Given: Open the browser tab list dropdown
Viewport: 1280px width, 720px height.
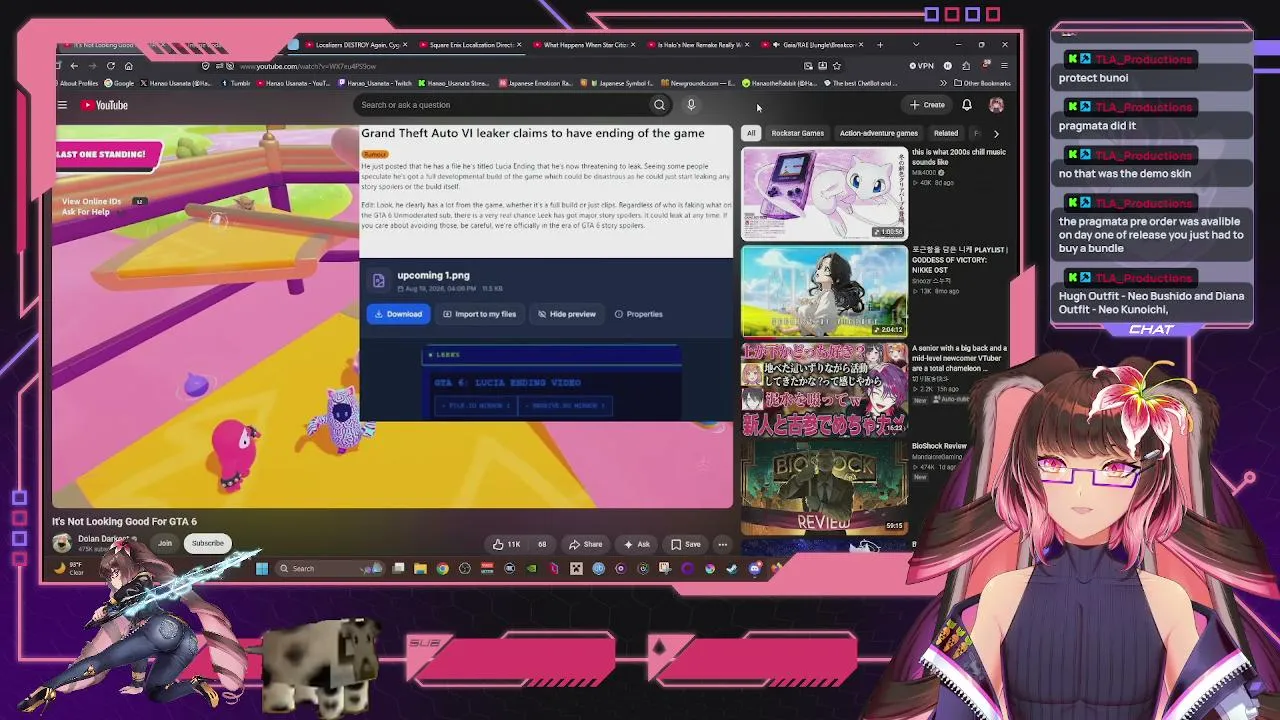Looking at the screenshot, I should pyautogui.click(x=916, y=45).
